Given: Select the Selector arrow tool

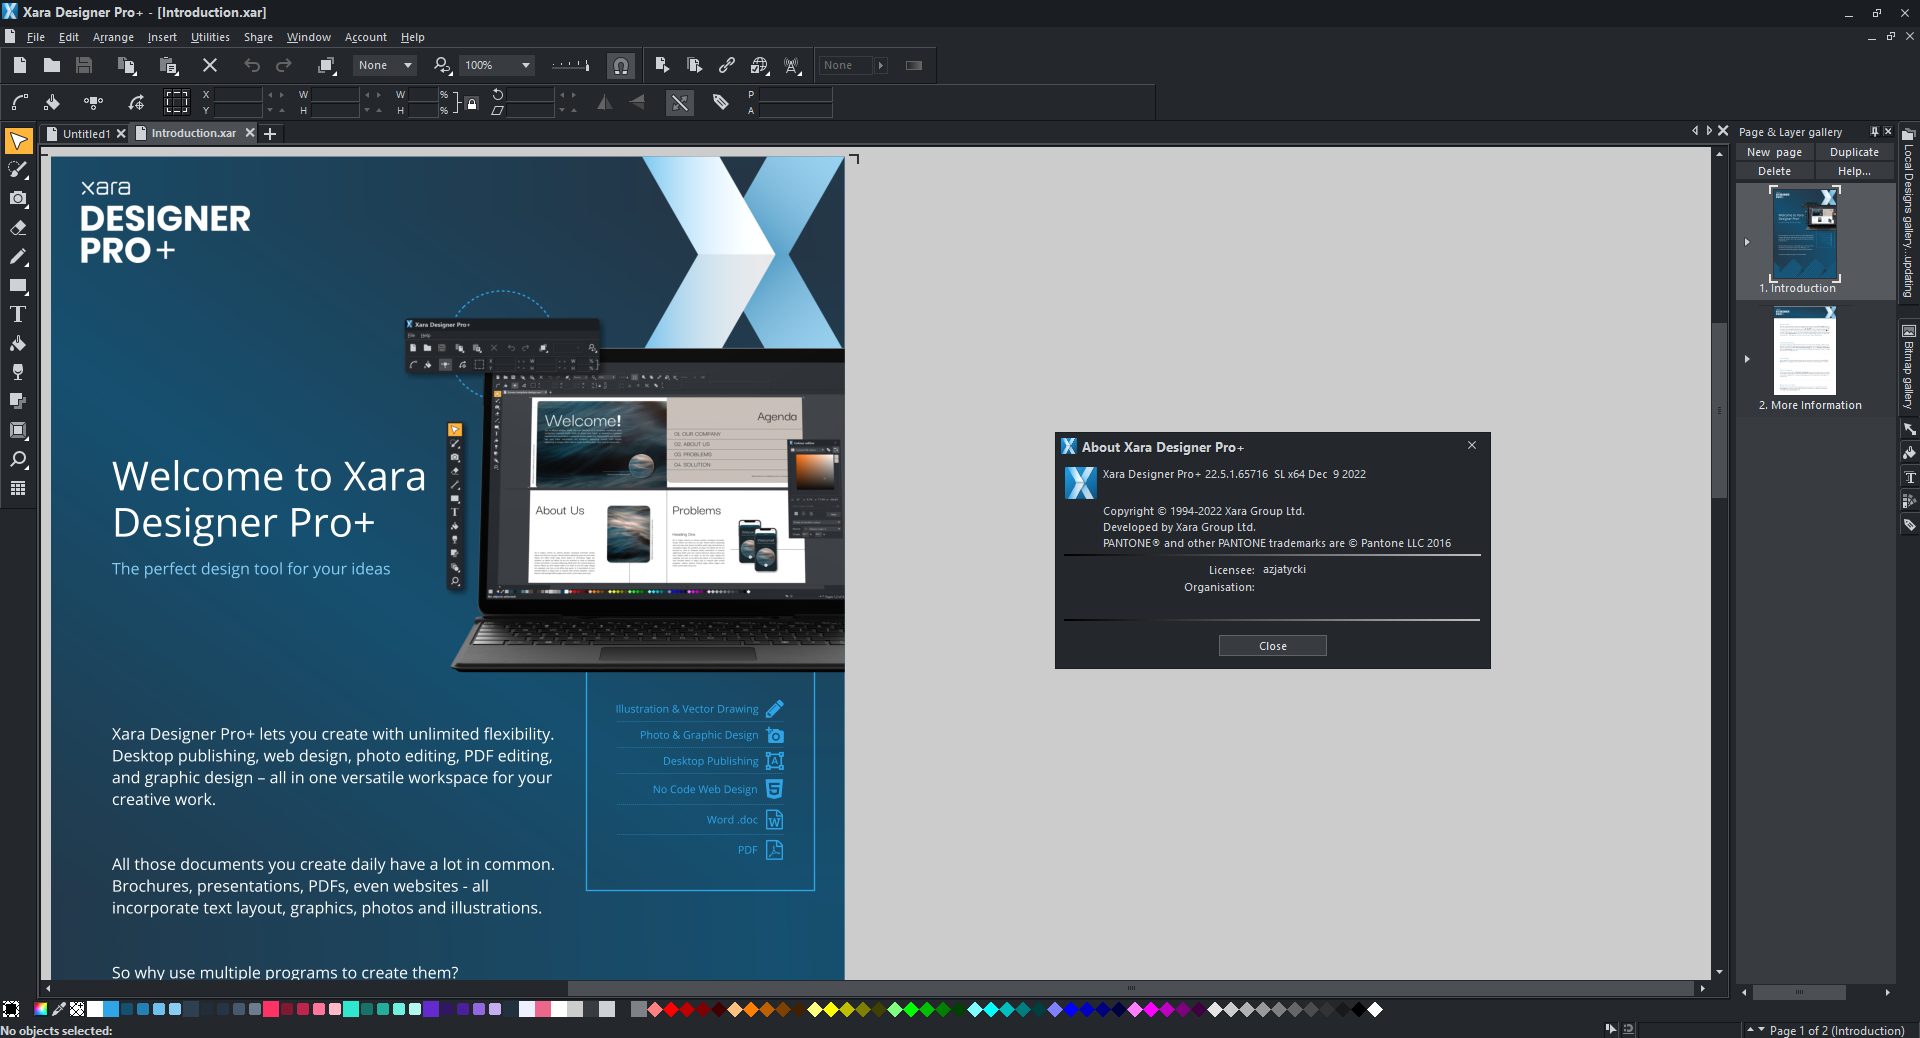Looking at the screenshot, I should (18, 141).
